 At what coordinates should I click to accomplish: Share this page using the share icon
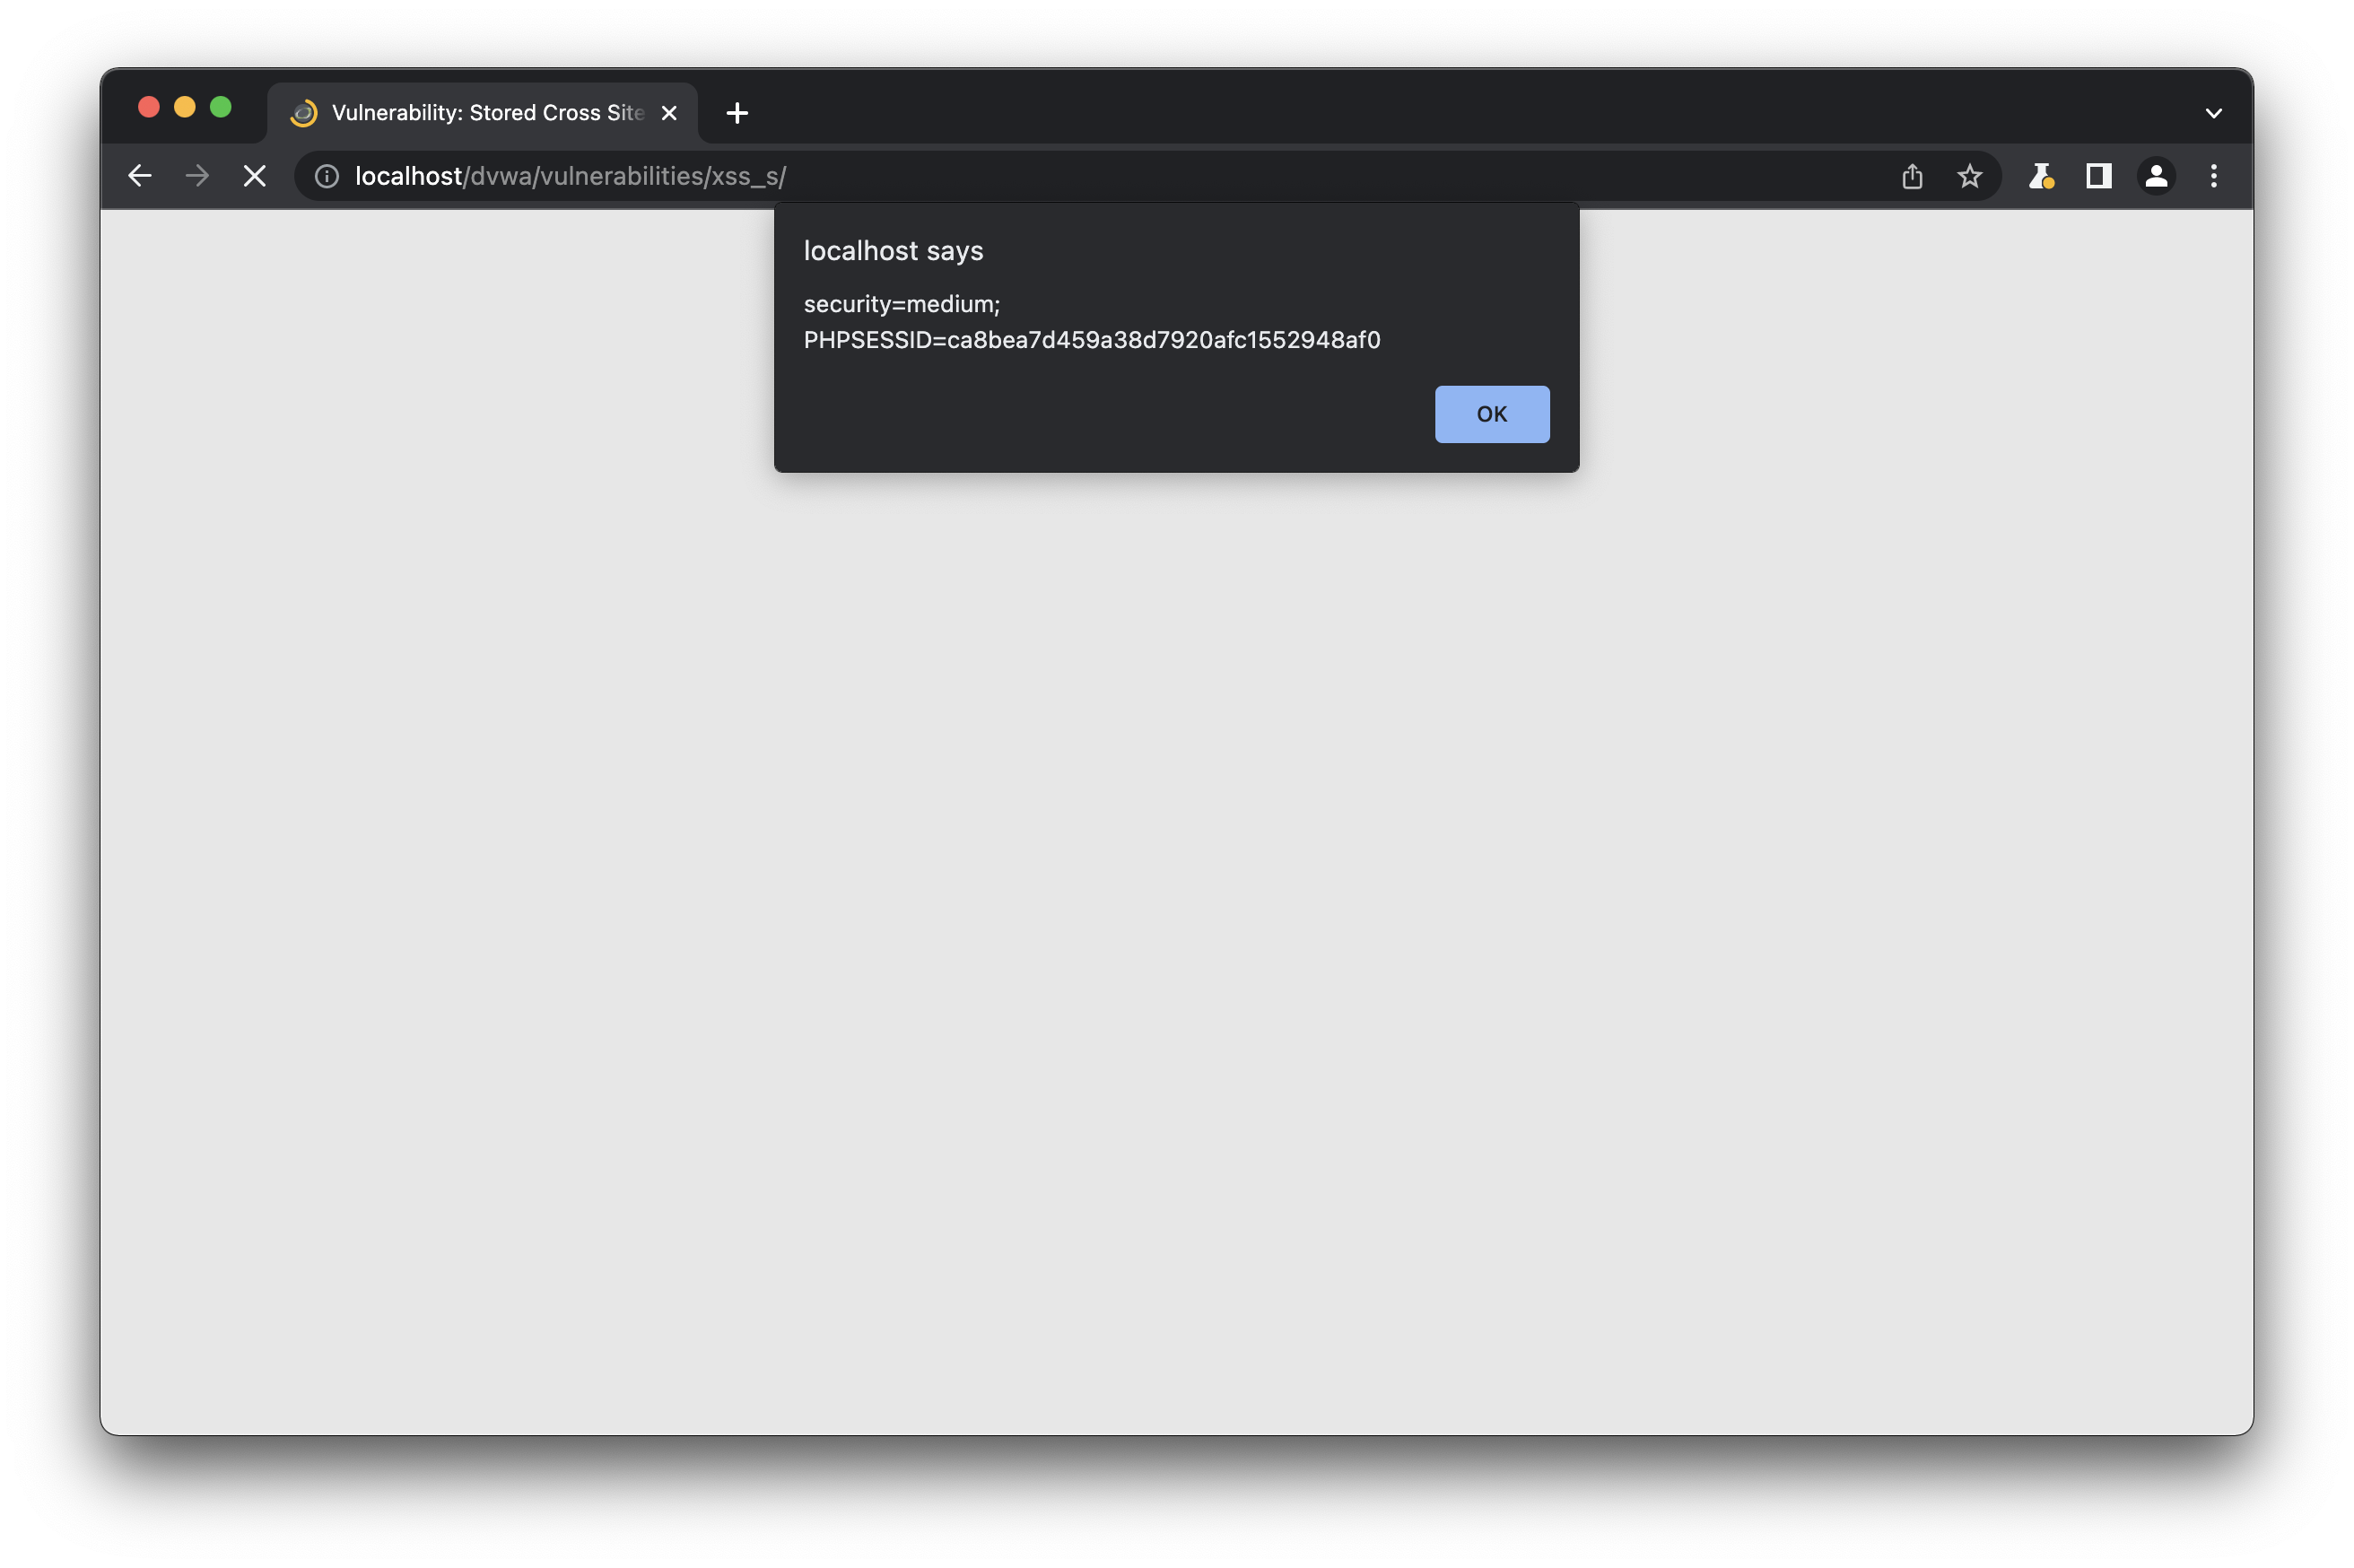click(1912, 176)
